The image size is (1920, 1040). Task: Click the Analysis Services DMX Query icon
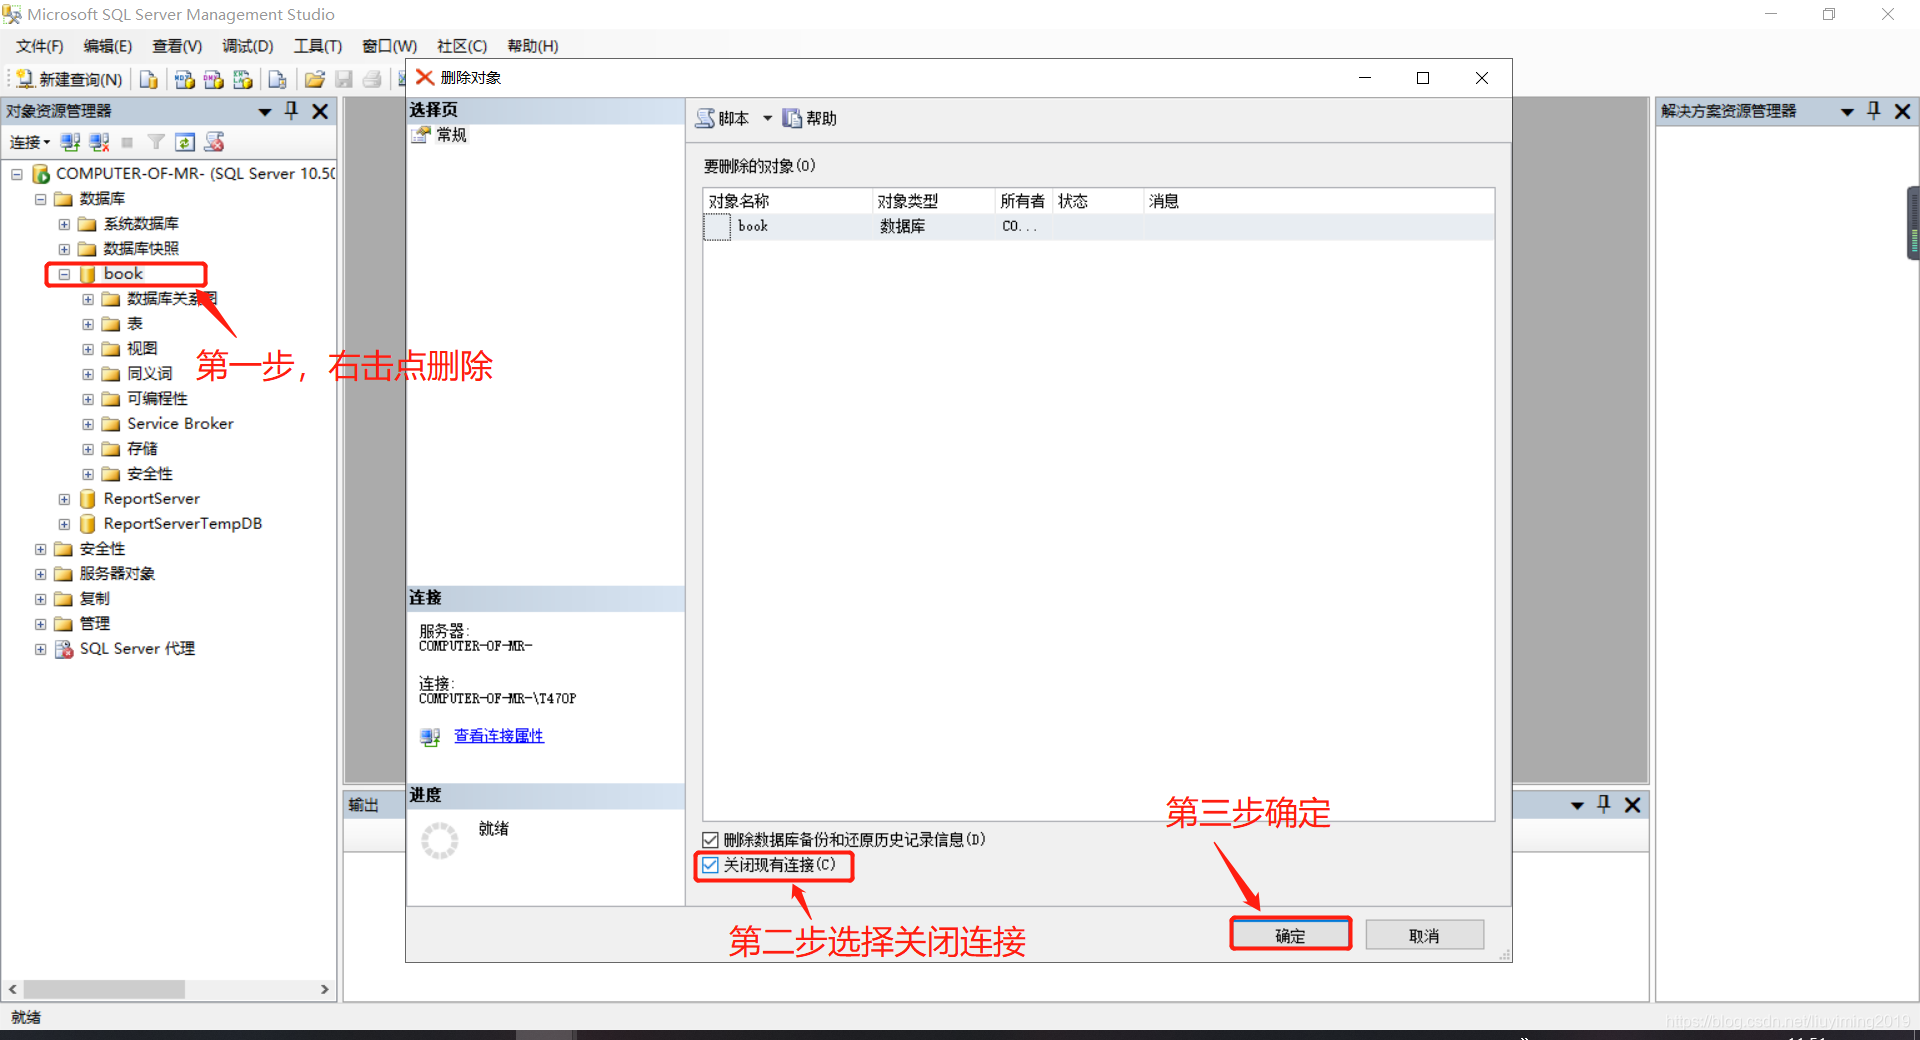213,79
